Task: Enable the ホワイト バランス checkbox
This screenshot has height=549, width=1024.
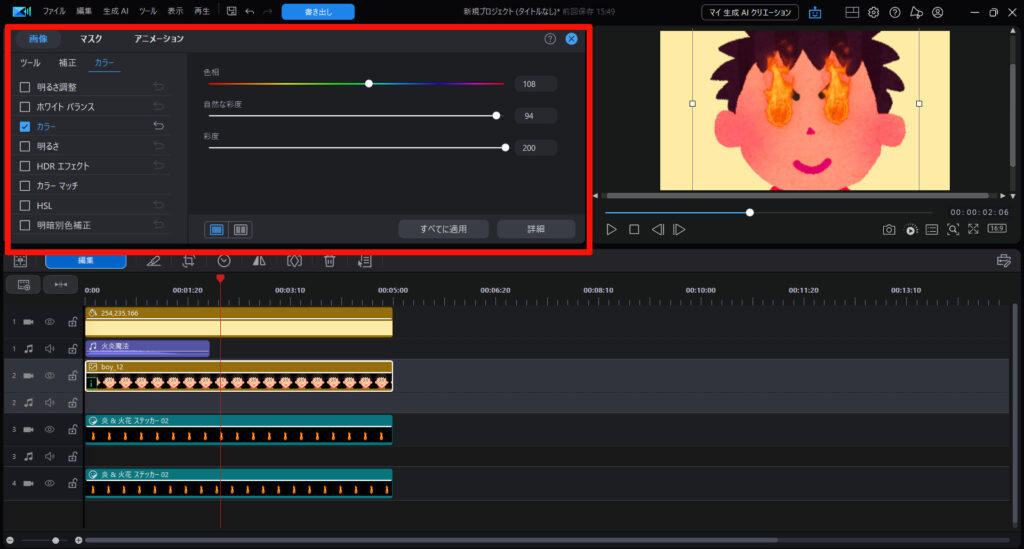Action: (x=25, y=106)
